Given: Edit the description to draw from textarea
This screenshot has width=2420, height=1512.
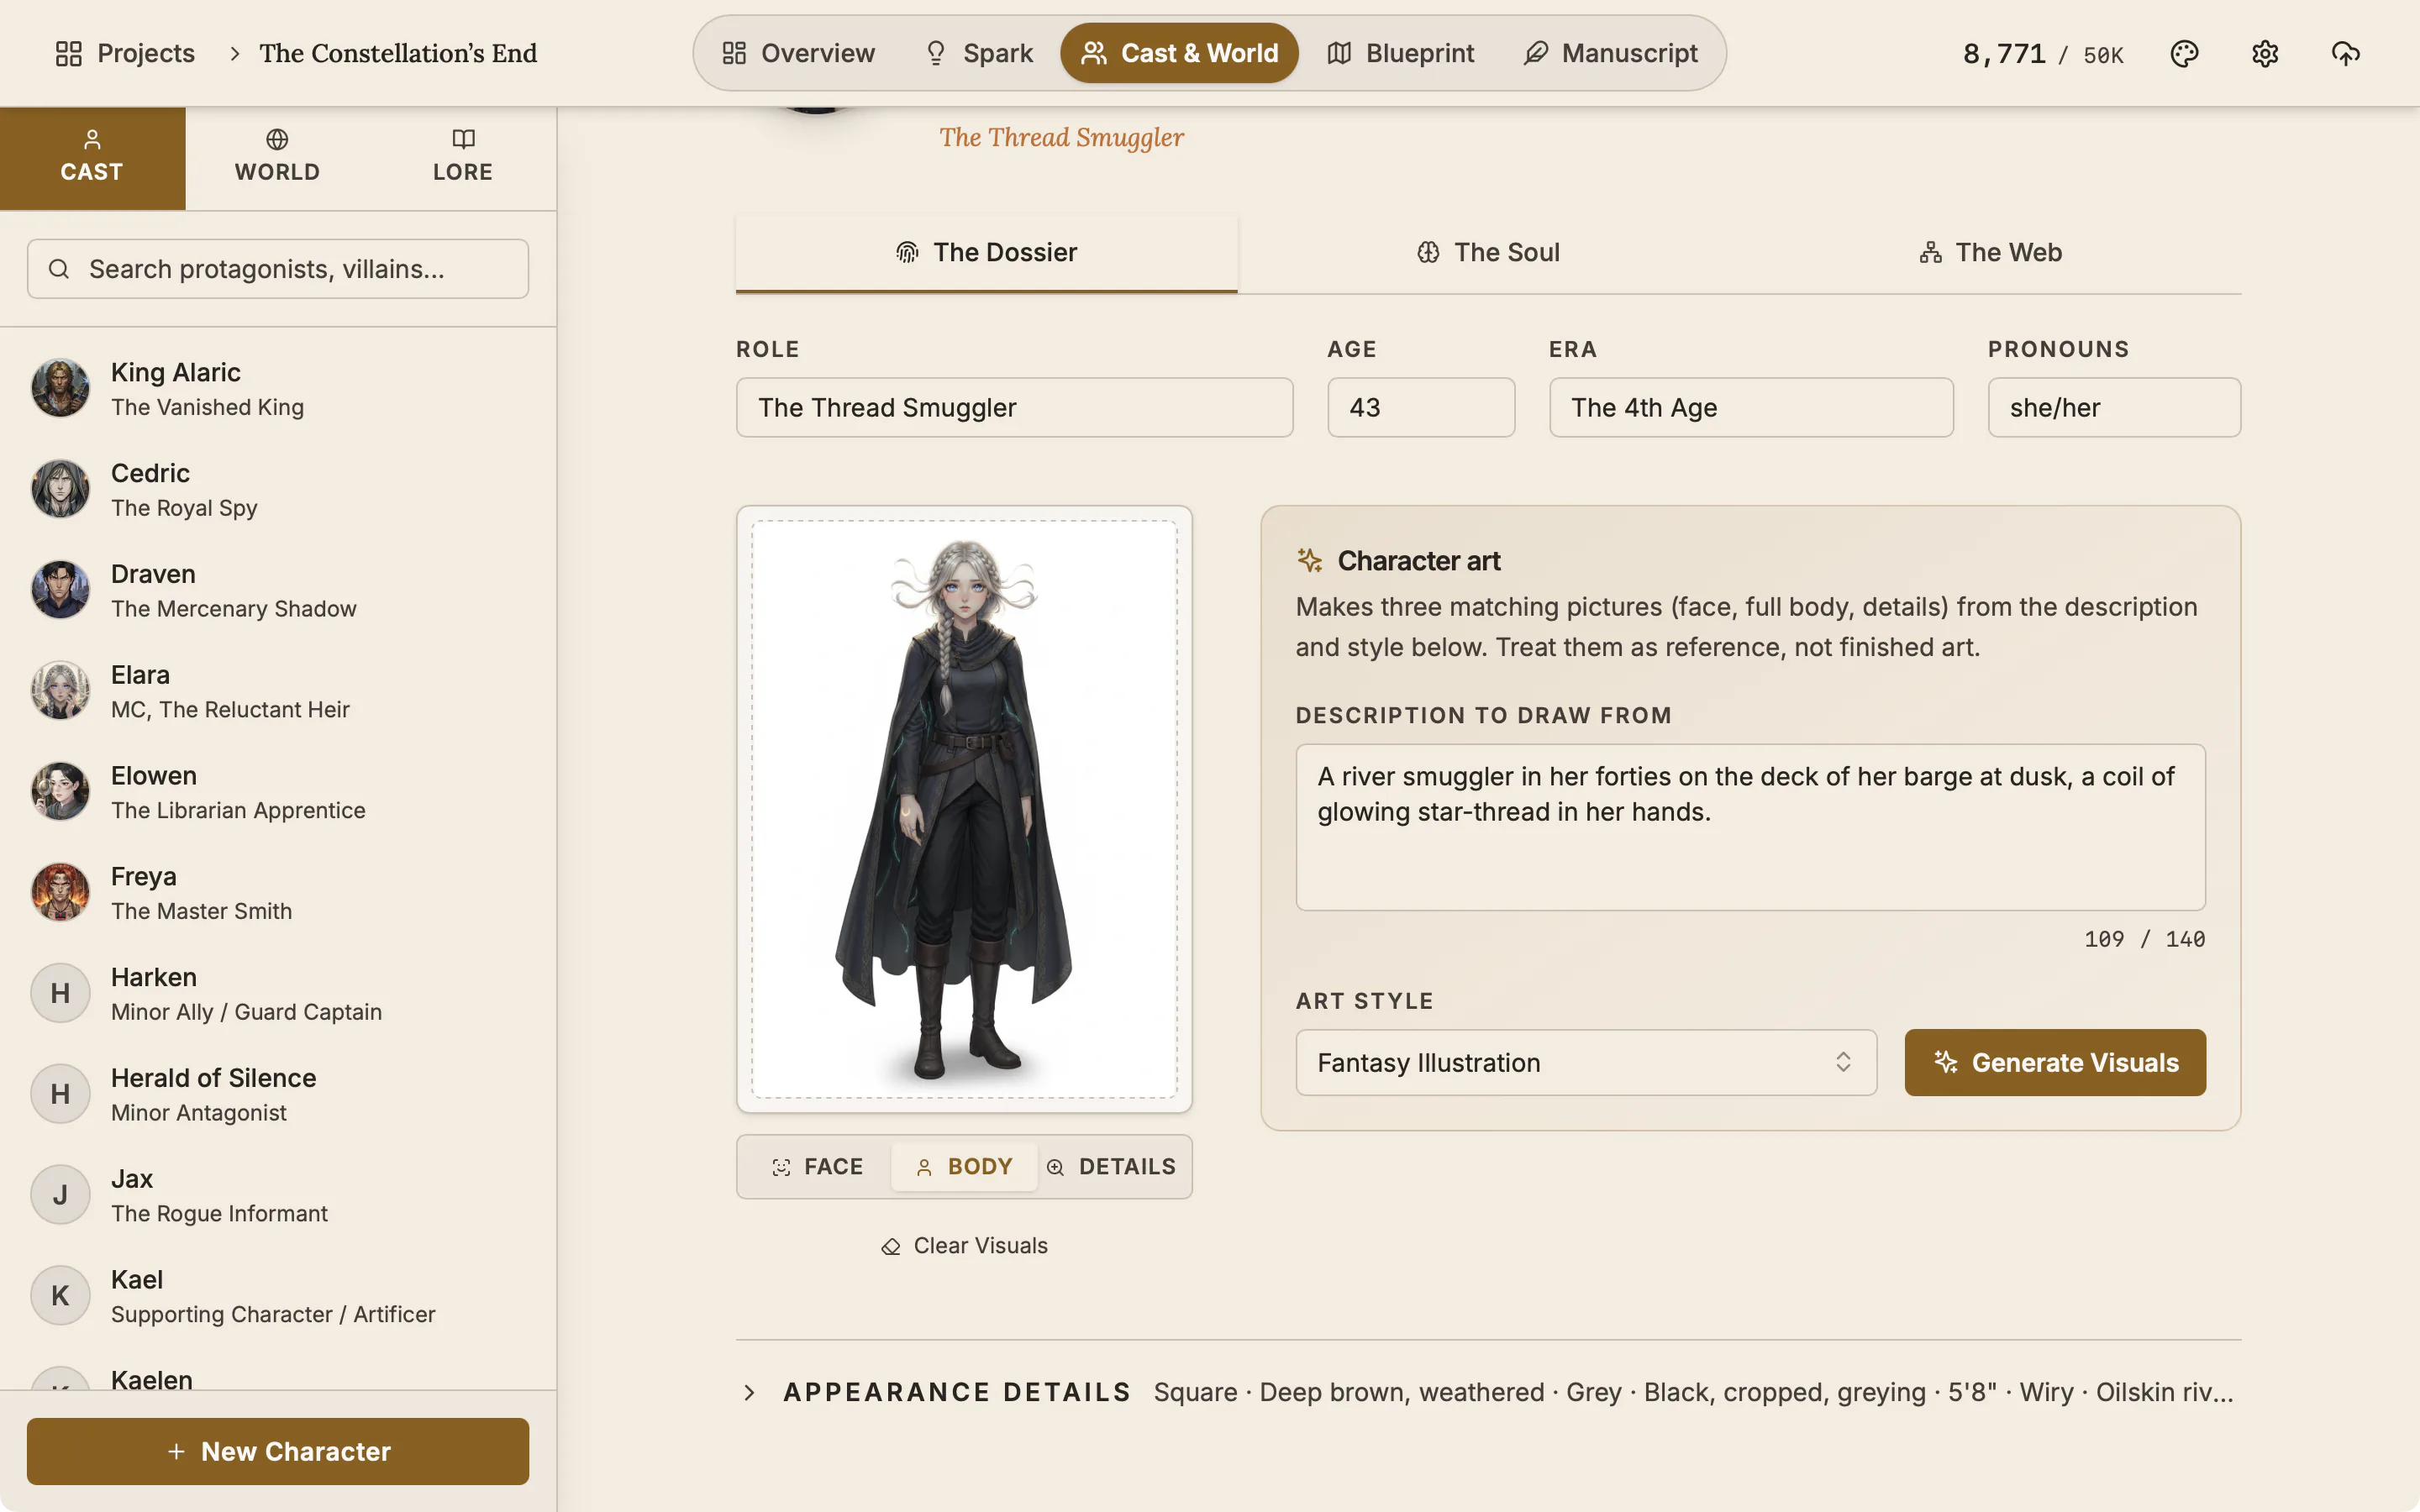Looking at the screenshot, I should coord(1750,827).
